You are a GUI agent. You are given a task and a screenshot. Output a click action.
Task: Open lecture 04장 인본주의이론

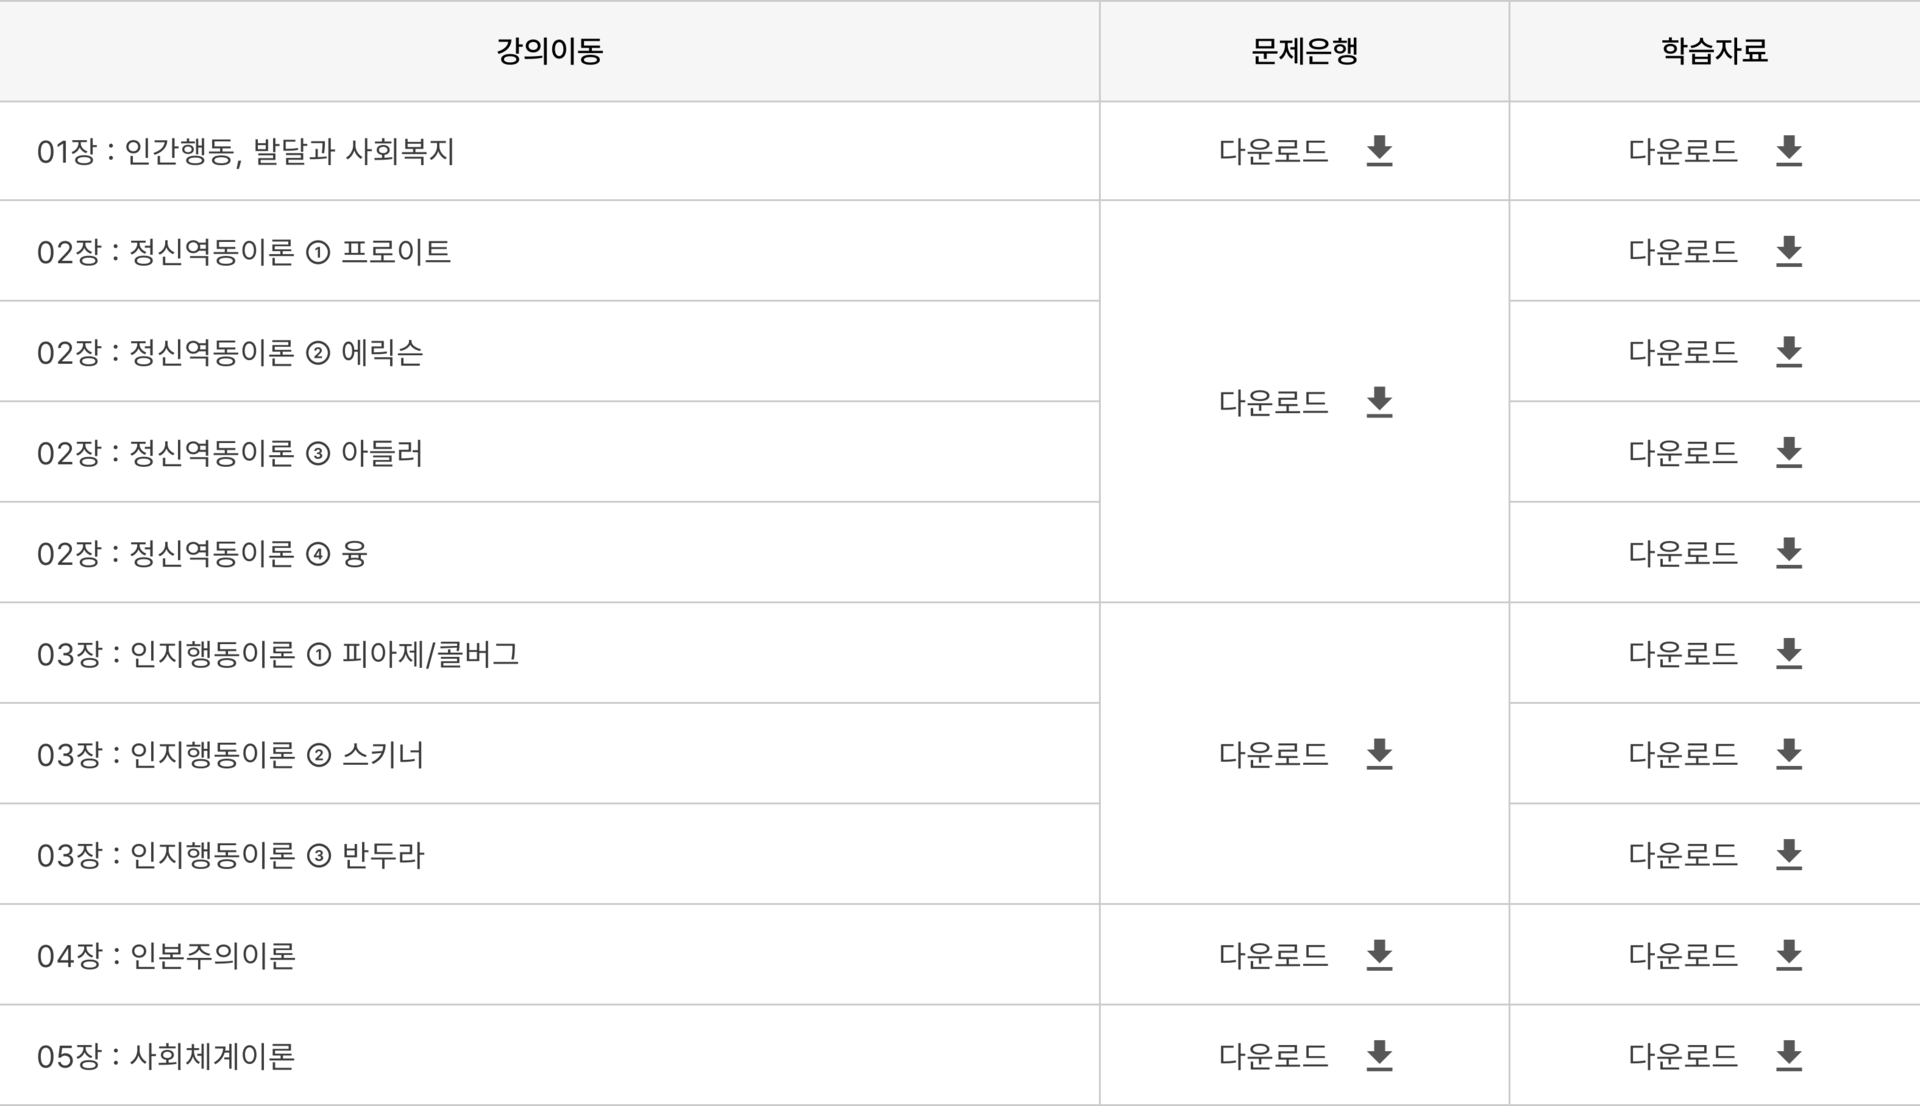166,956
